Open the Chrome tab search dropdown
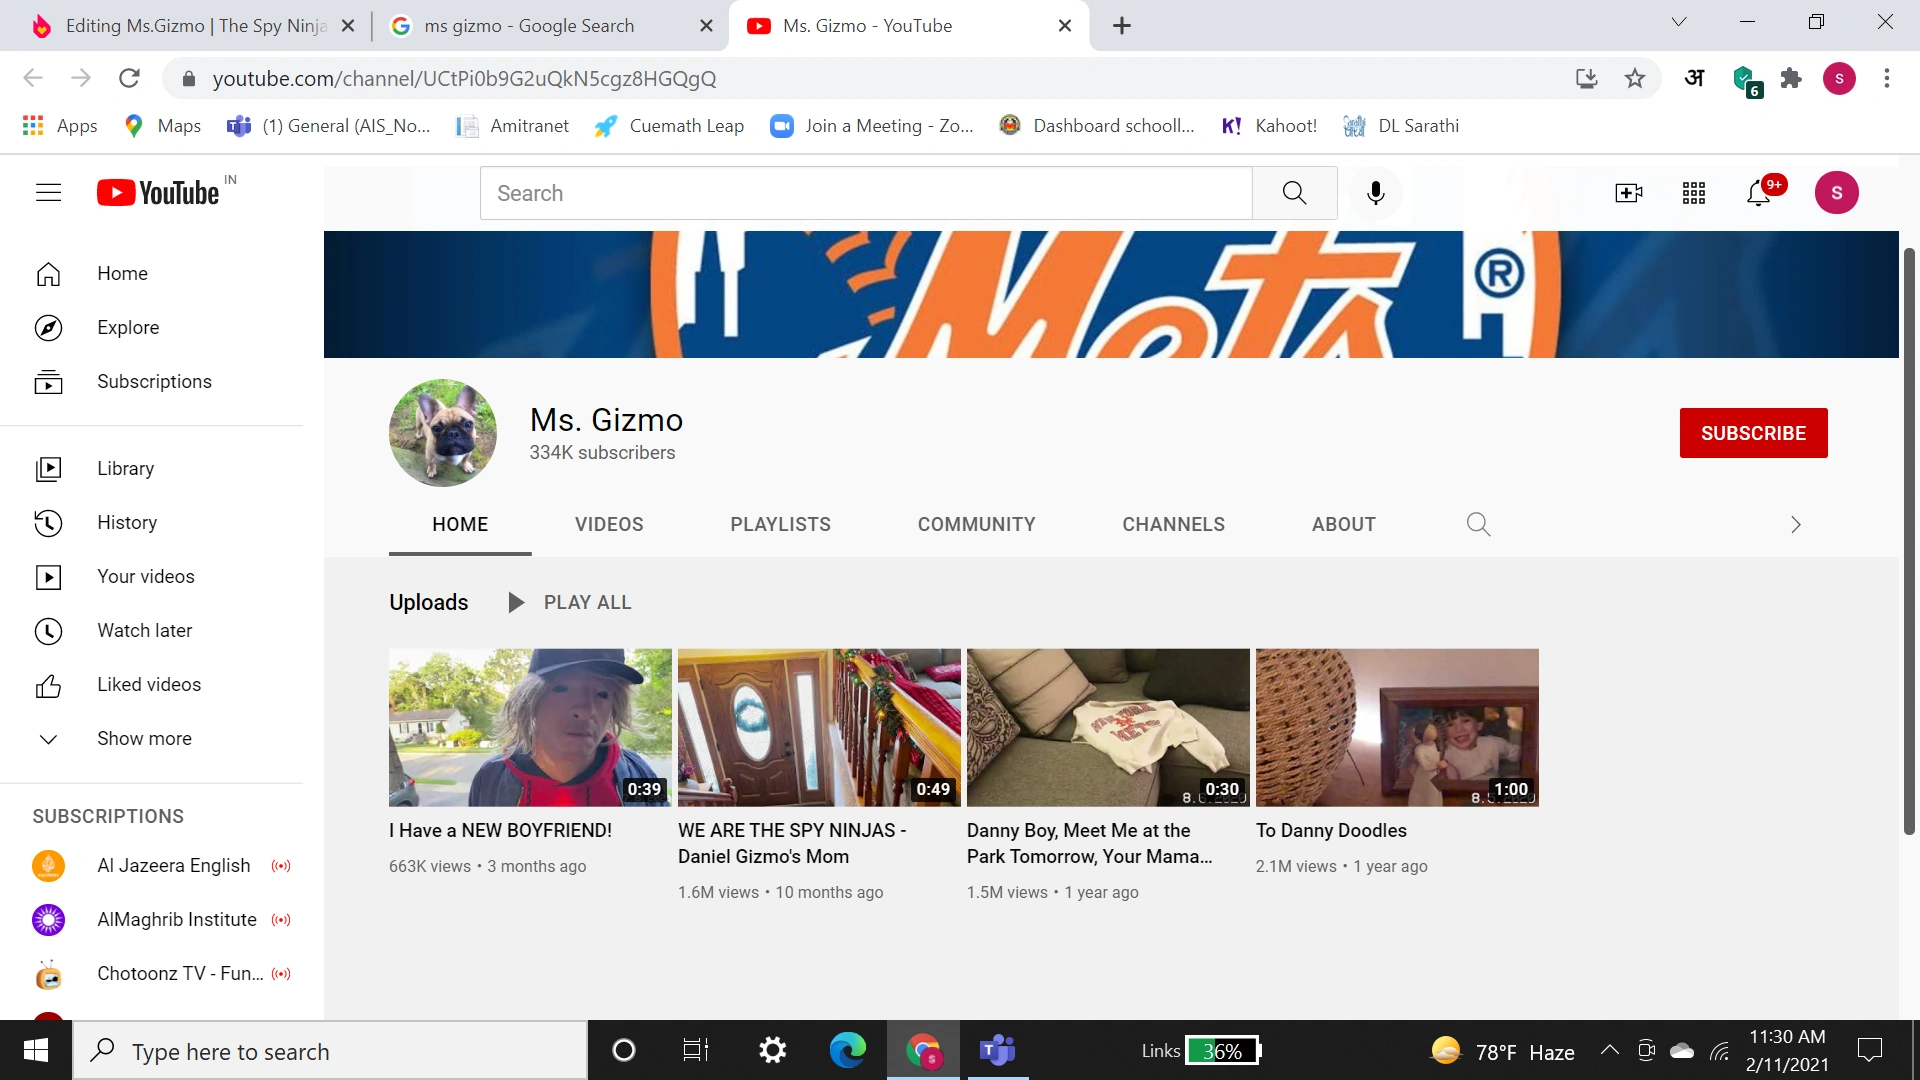The height and width of the screenshot is (1080, 1920). click(1679, 22)
